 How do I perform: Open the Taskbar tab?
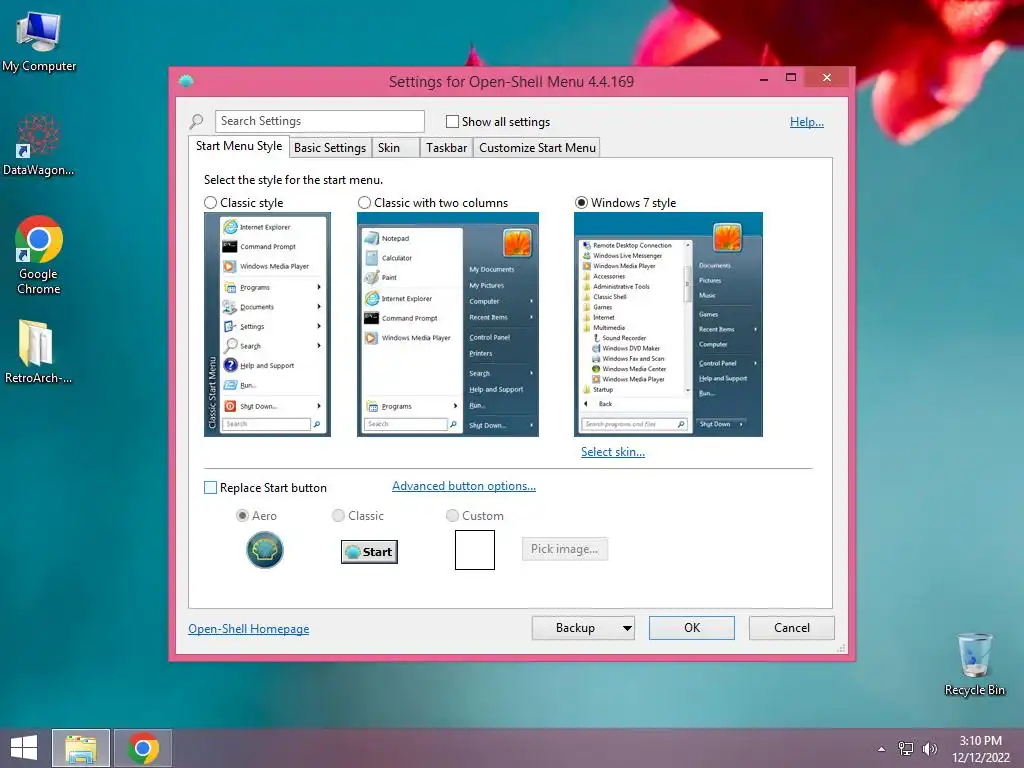click(x=446, y=148)
